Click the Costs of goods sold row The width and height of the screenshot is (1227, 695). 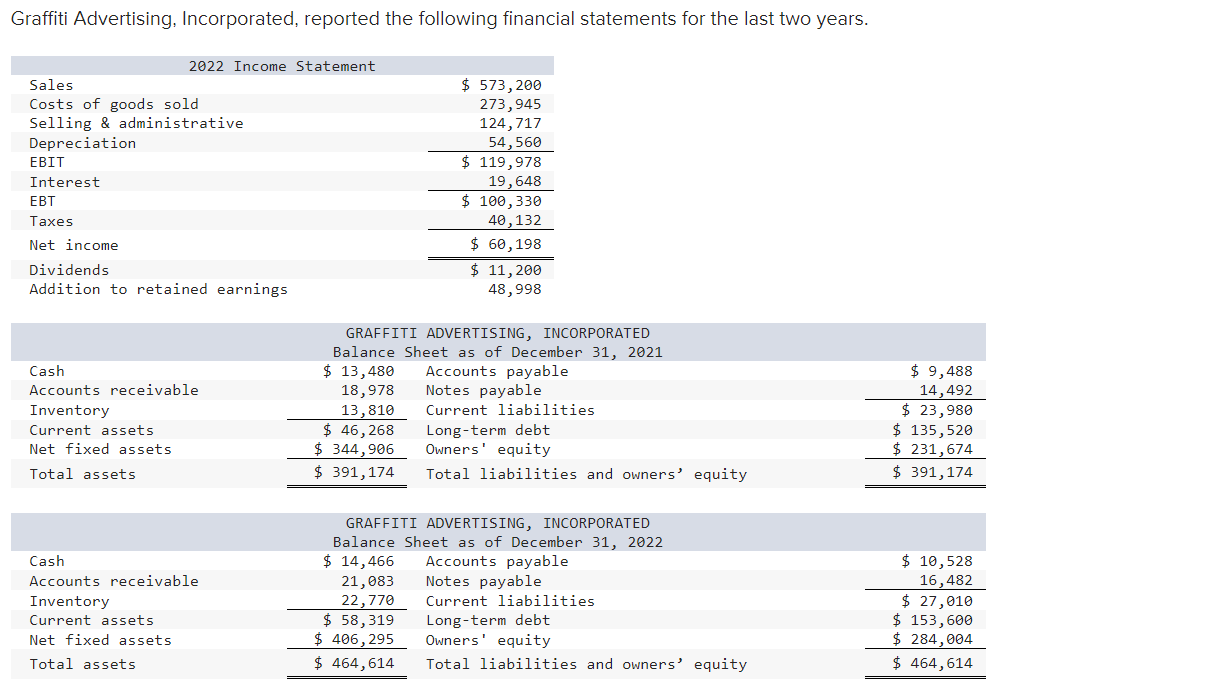(x=111, y=104)
